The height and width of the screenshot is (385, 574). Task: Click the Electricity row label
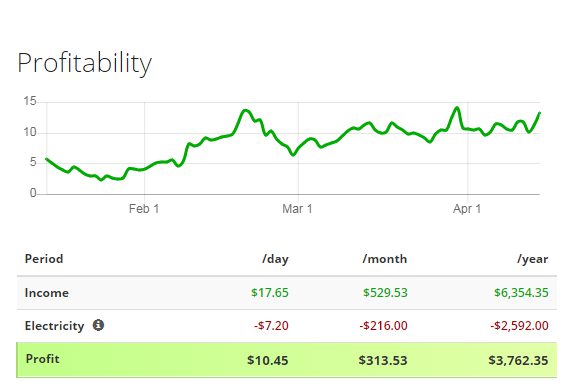coord(55,326)
